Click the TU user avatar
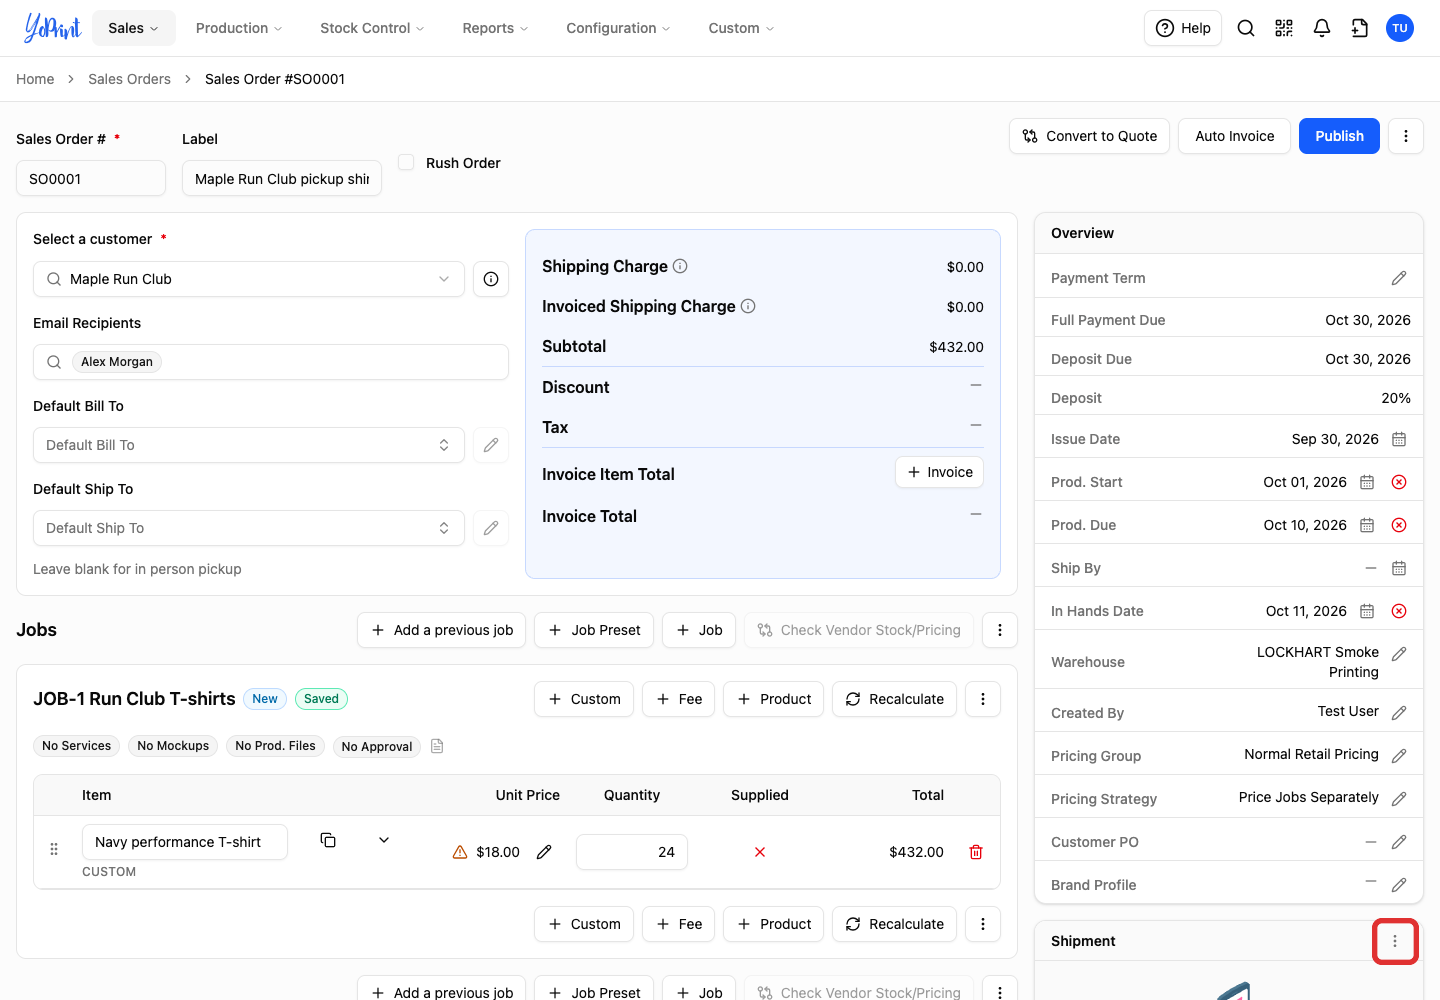Screen dimensions: 1440x1000 click(x=1400, y=28)
